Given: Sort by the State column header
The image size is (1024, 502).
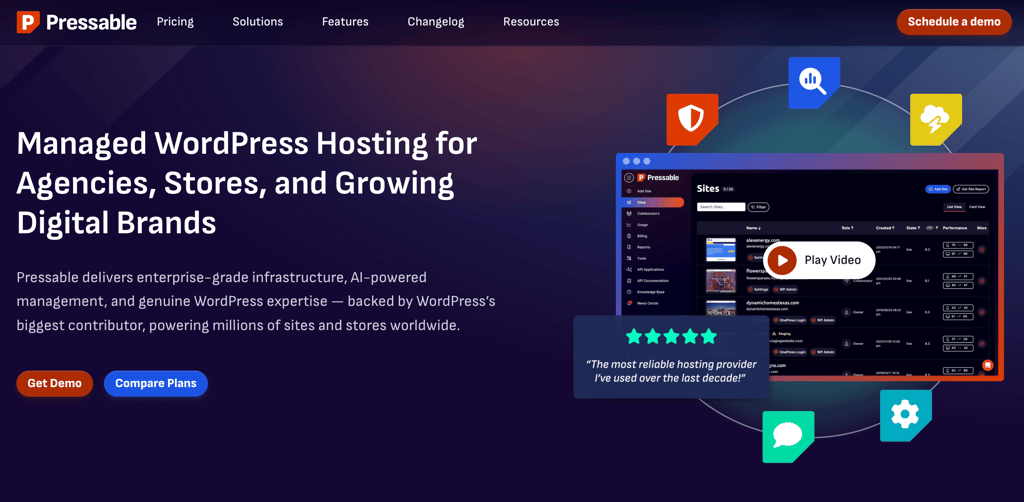Looking at the screenshot, I should (x=913, y=228).
